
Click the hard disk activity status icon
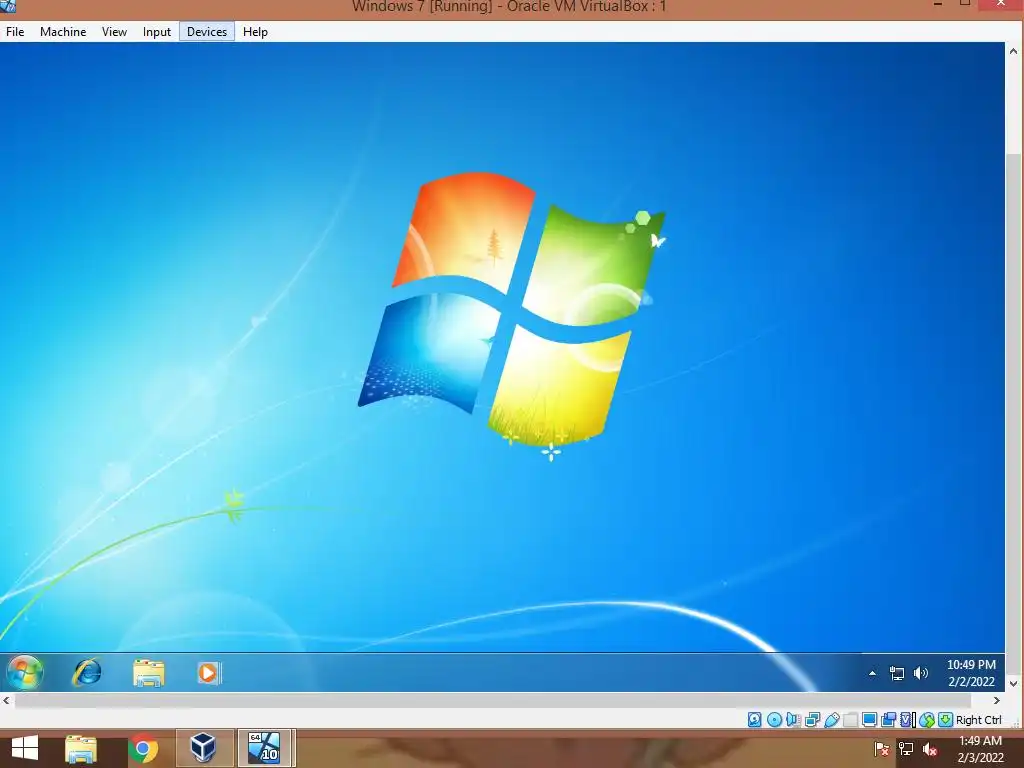click(x=754, y=720)
